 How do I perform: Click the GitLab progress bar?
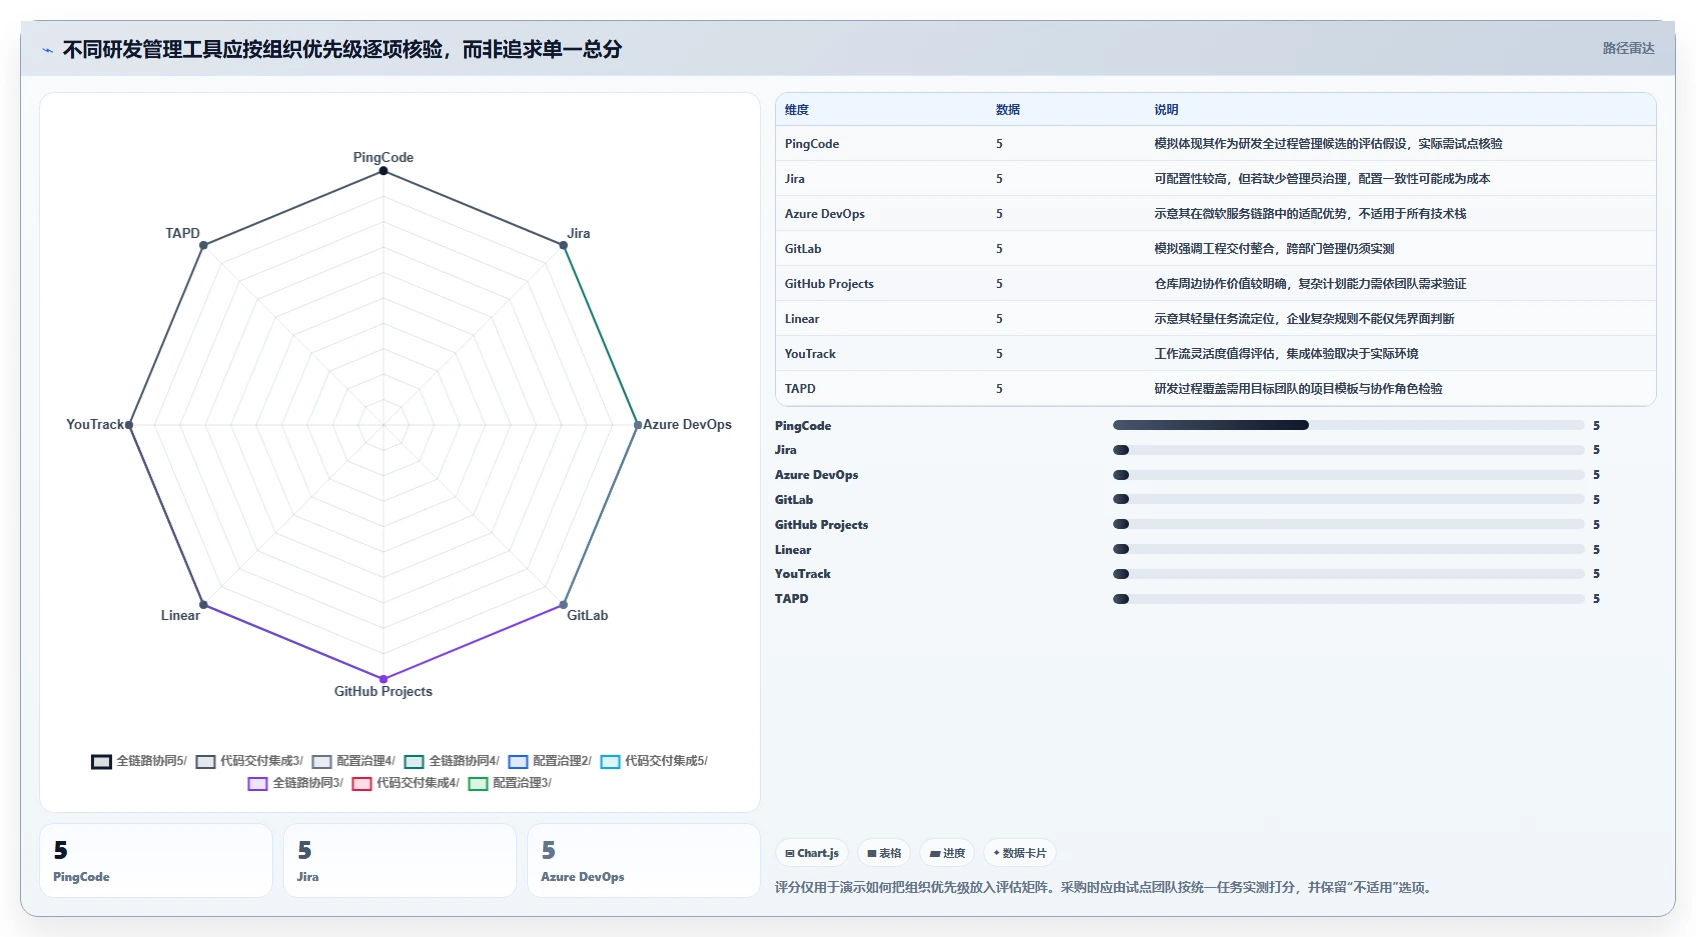(x=1348, y=499)
